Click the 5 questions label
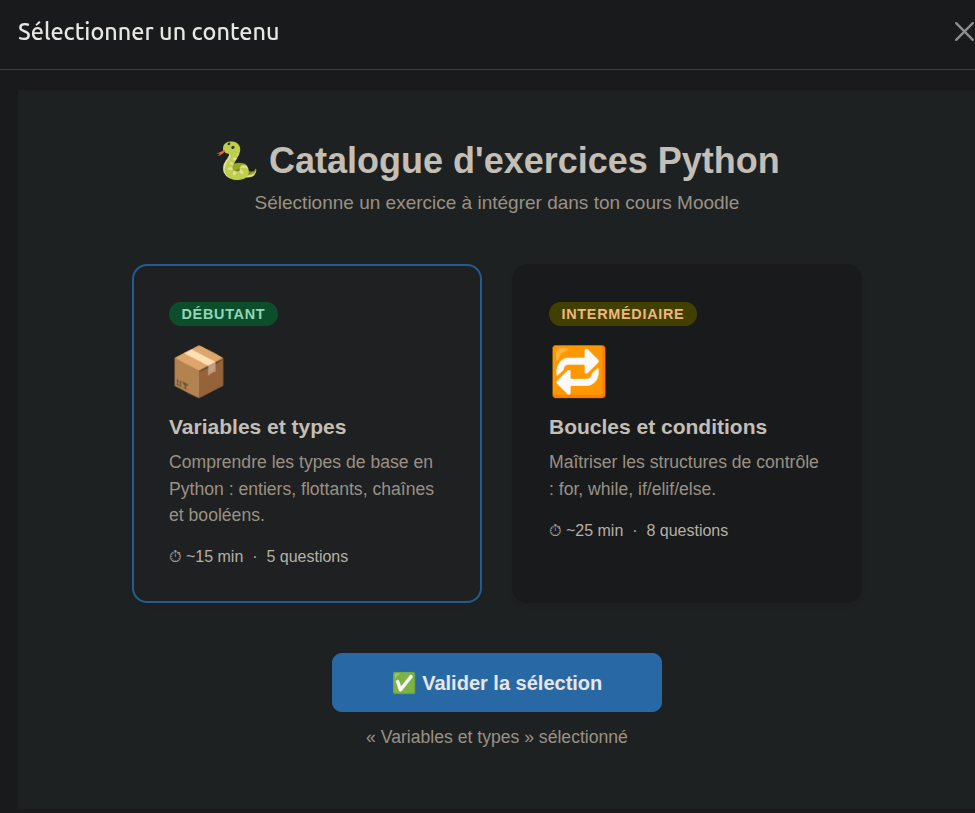Screen dimensions: 975x813 (x=307, y=557)
